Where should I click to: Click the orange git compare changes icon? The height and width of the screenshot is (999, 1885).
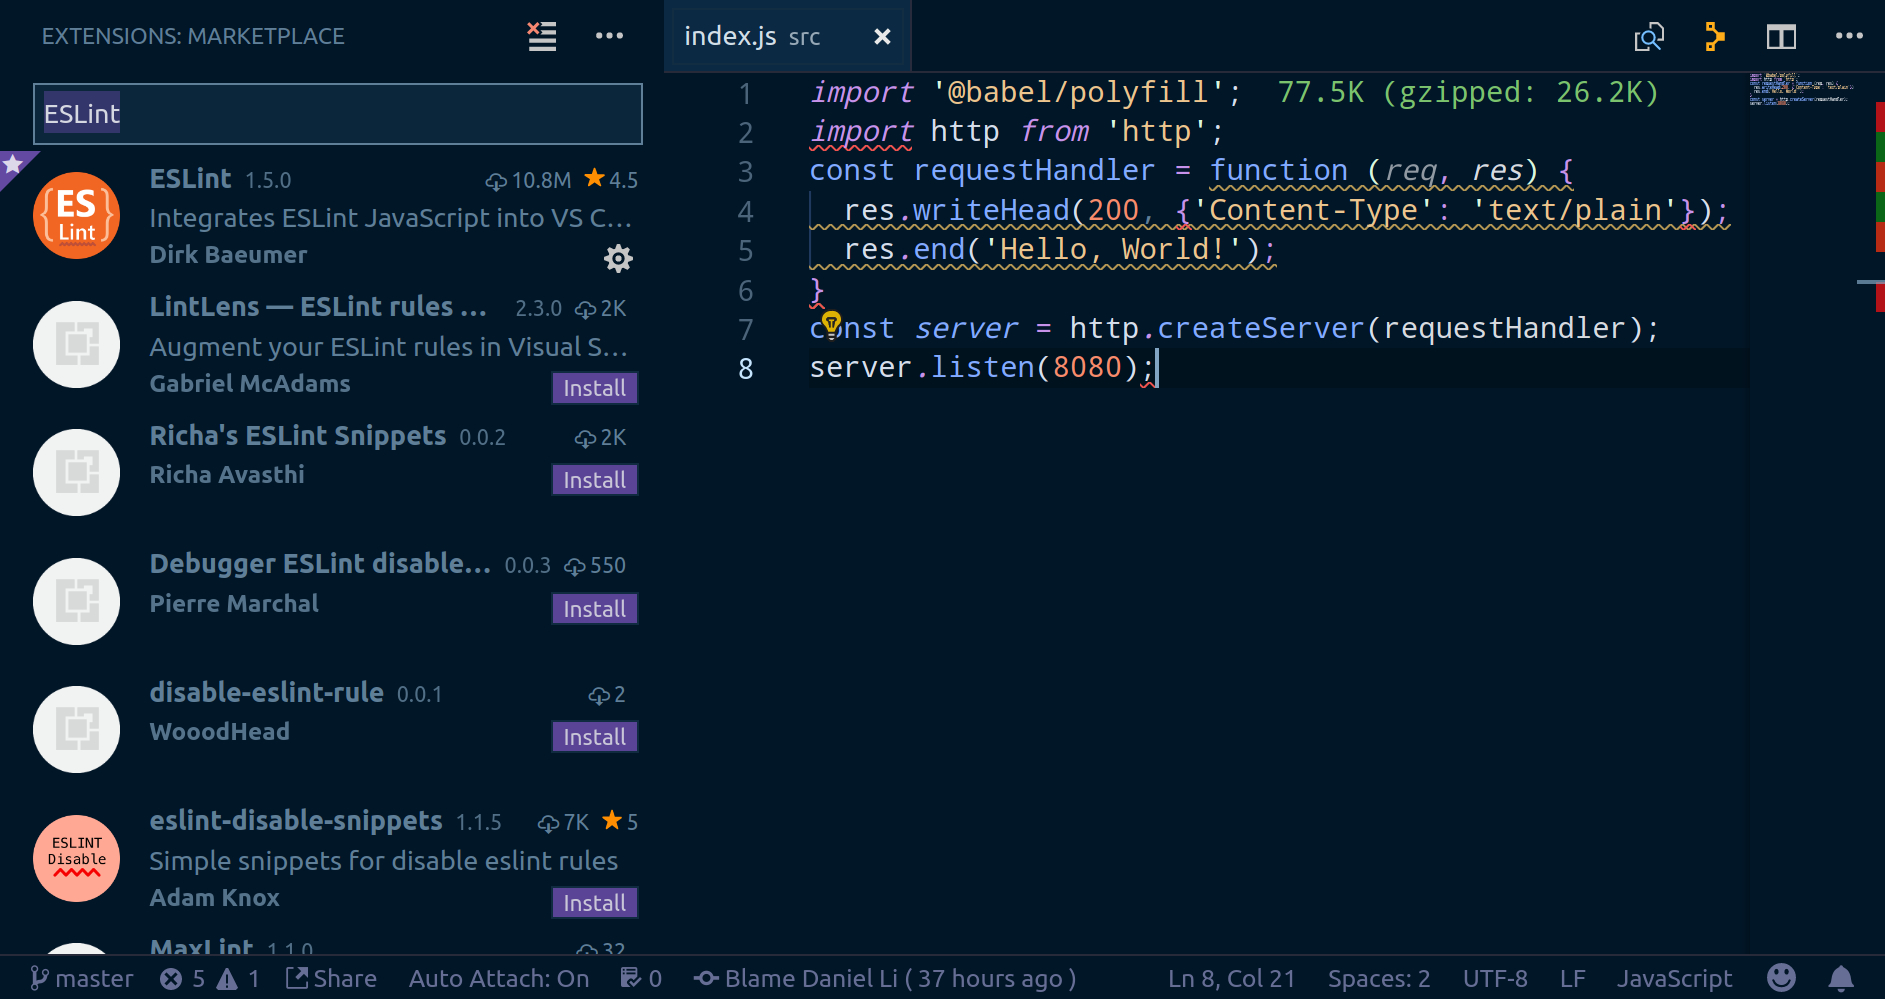1714,37
